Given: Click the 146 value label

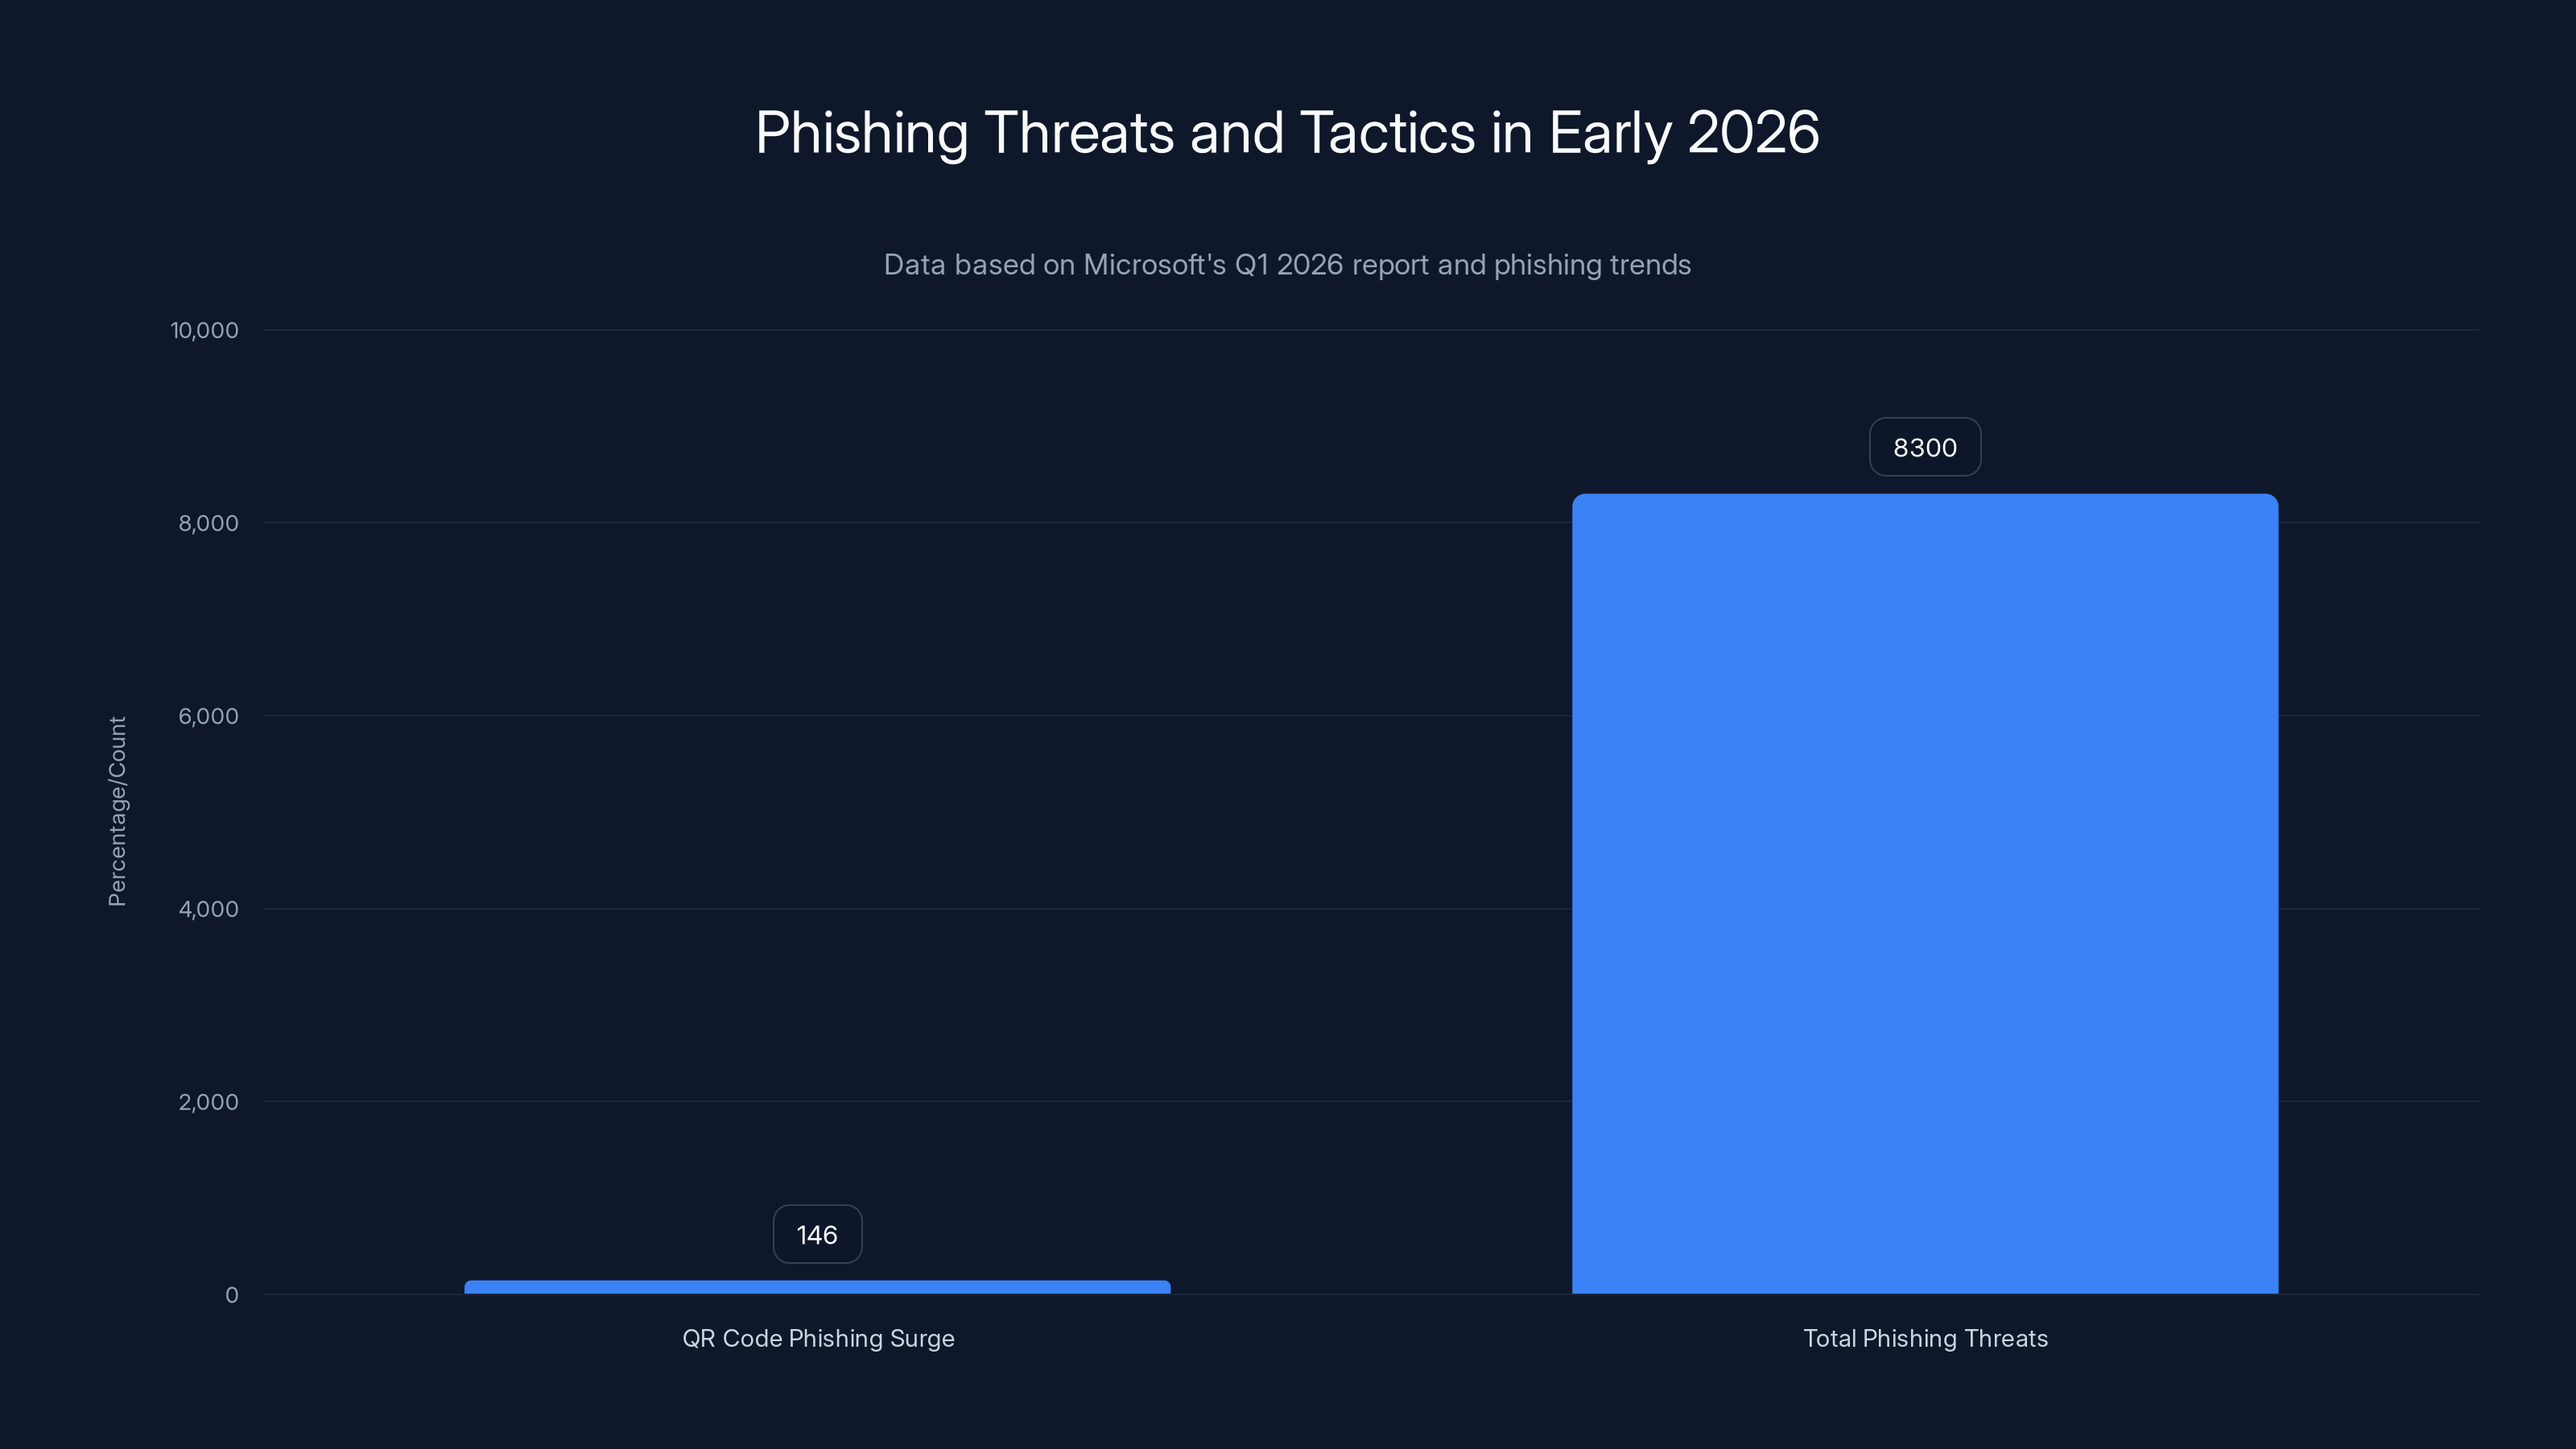Looking at the screenshot, I should [817, 1235].
